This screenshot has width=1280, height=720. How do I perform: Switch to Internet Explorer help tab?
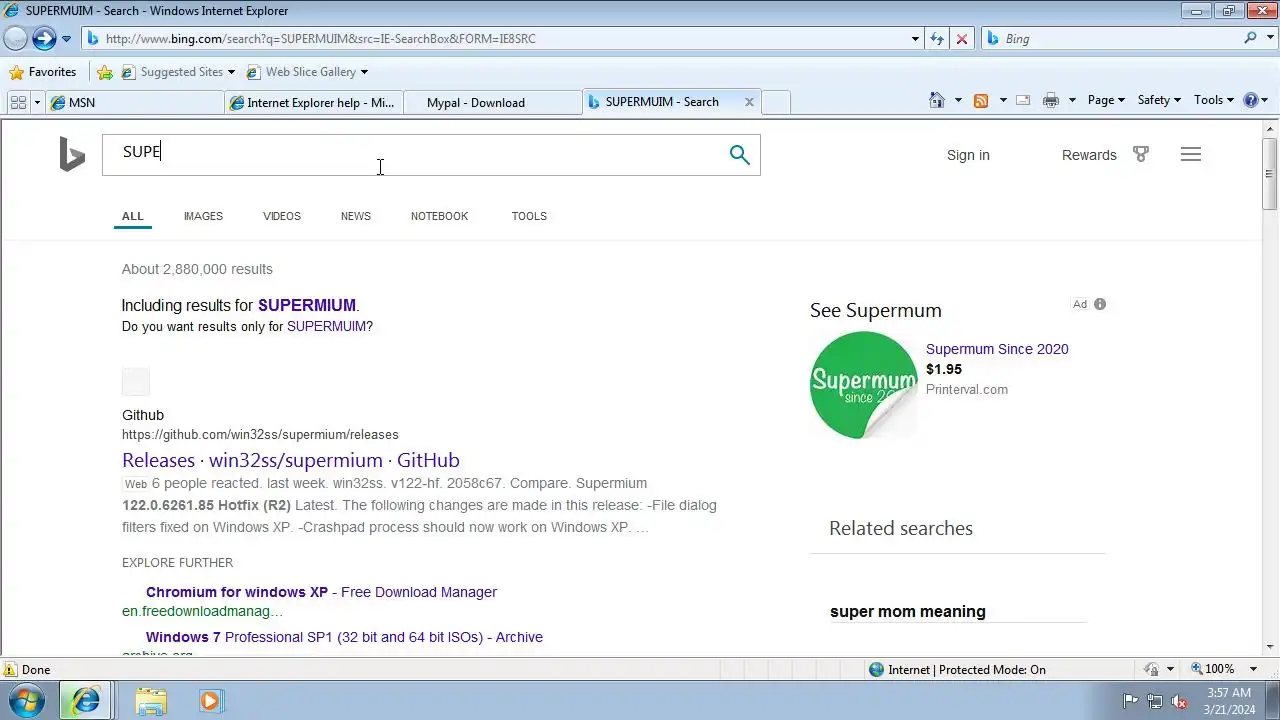pyautogui.click(x=313, y=102)
